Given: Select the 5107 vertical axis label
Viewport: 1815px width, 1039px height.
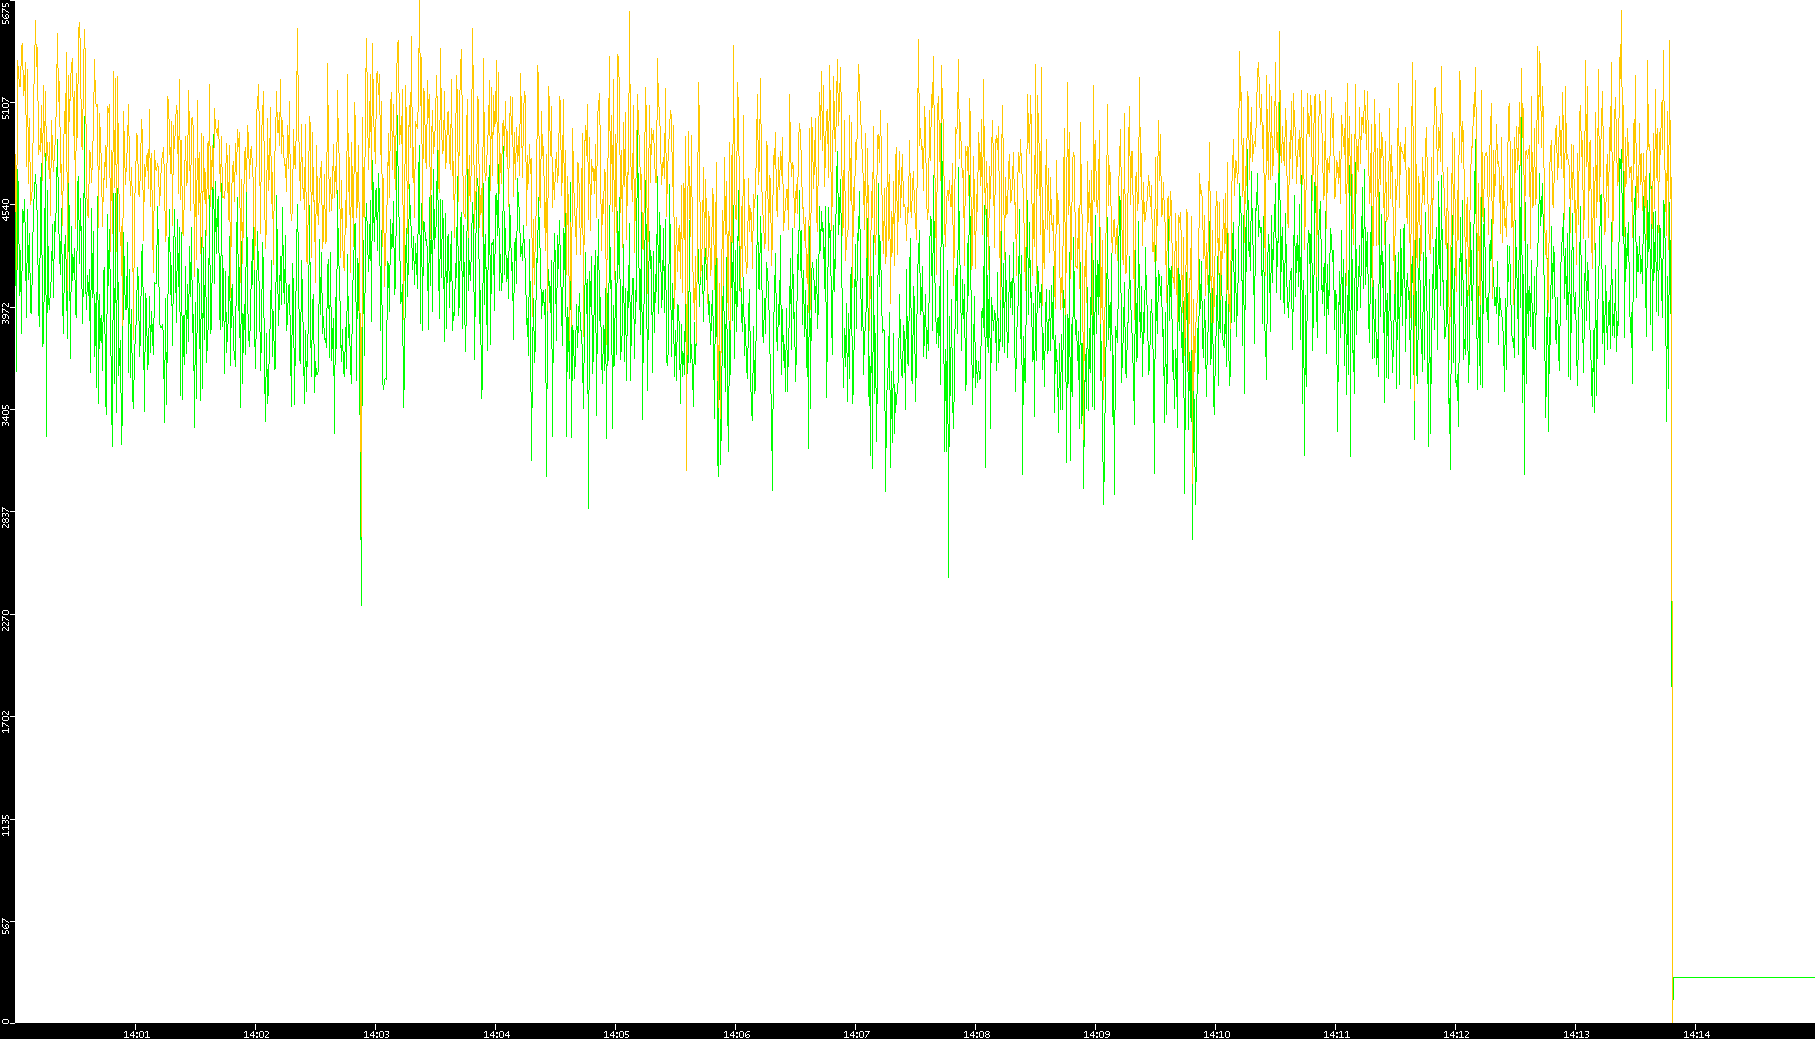Looking at the screenshot, I should coord(6,107).
